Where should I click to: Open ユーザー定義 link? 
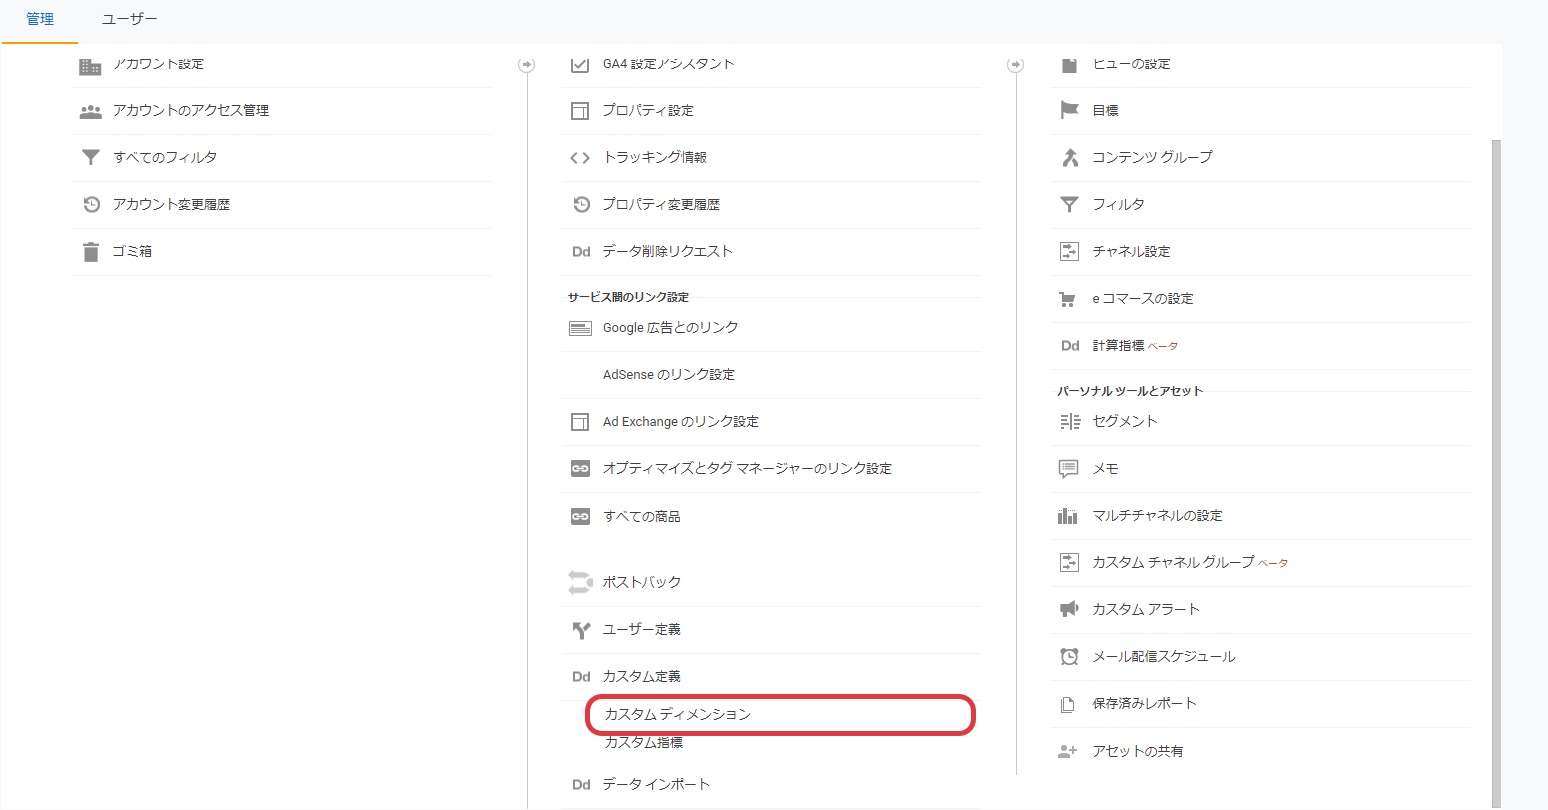[642, 630]
